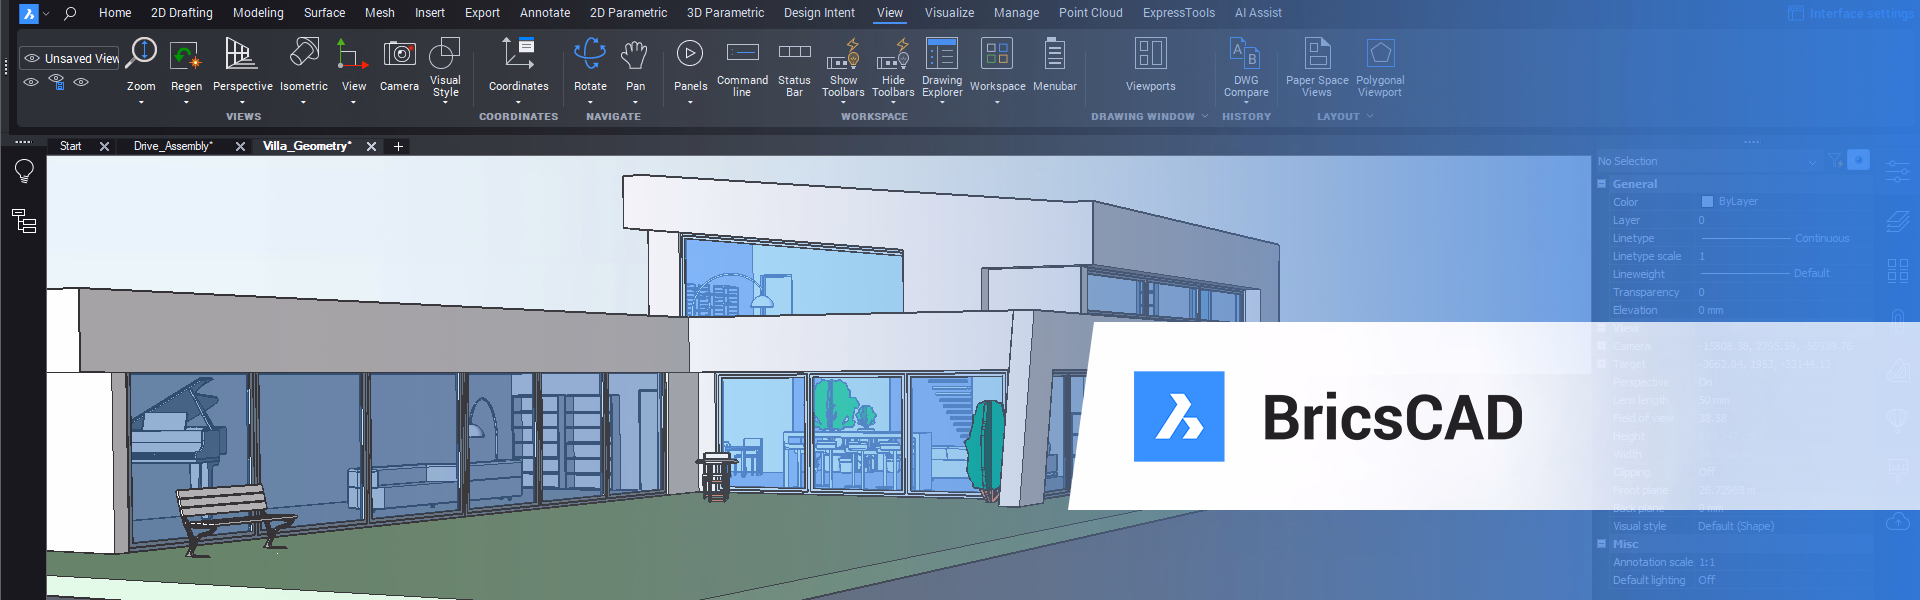This screenshot has height=600, width=1920.
Task: Toggle the Status Bar visibility
Action: [x=794, y=55]
